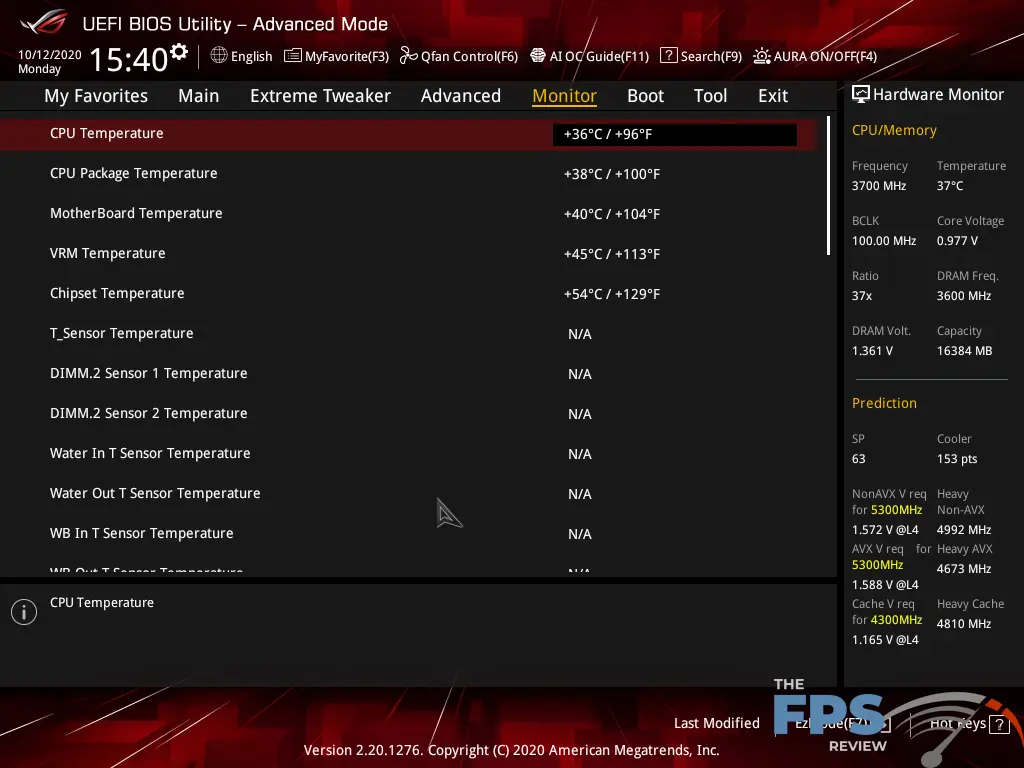Select DIMM.2 Sensor 1 Temperature row
Viewport: 1024px width, 768px height.
(x=408, y=374)
